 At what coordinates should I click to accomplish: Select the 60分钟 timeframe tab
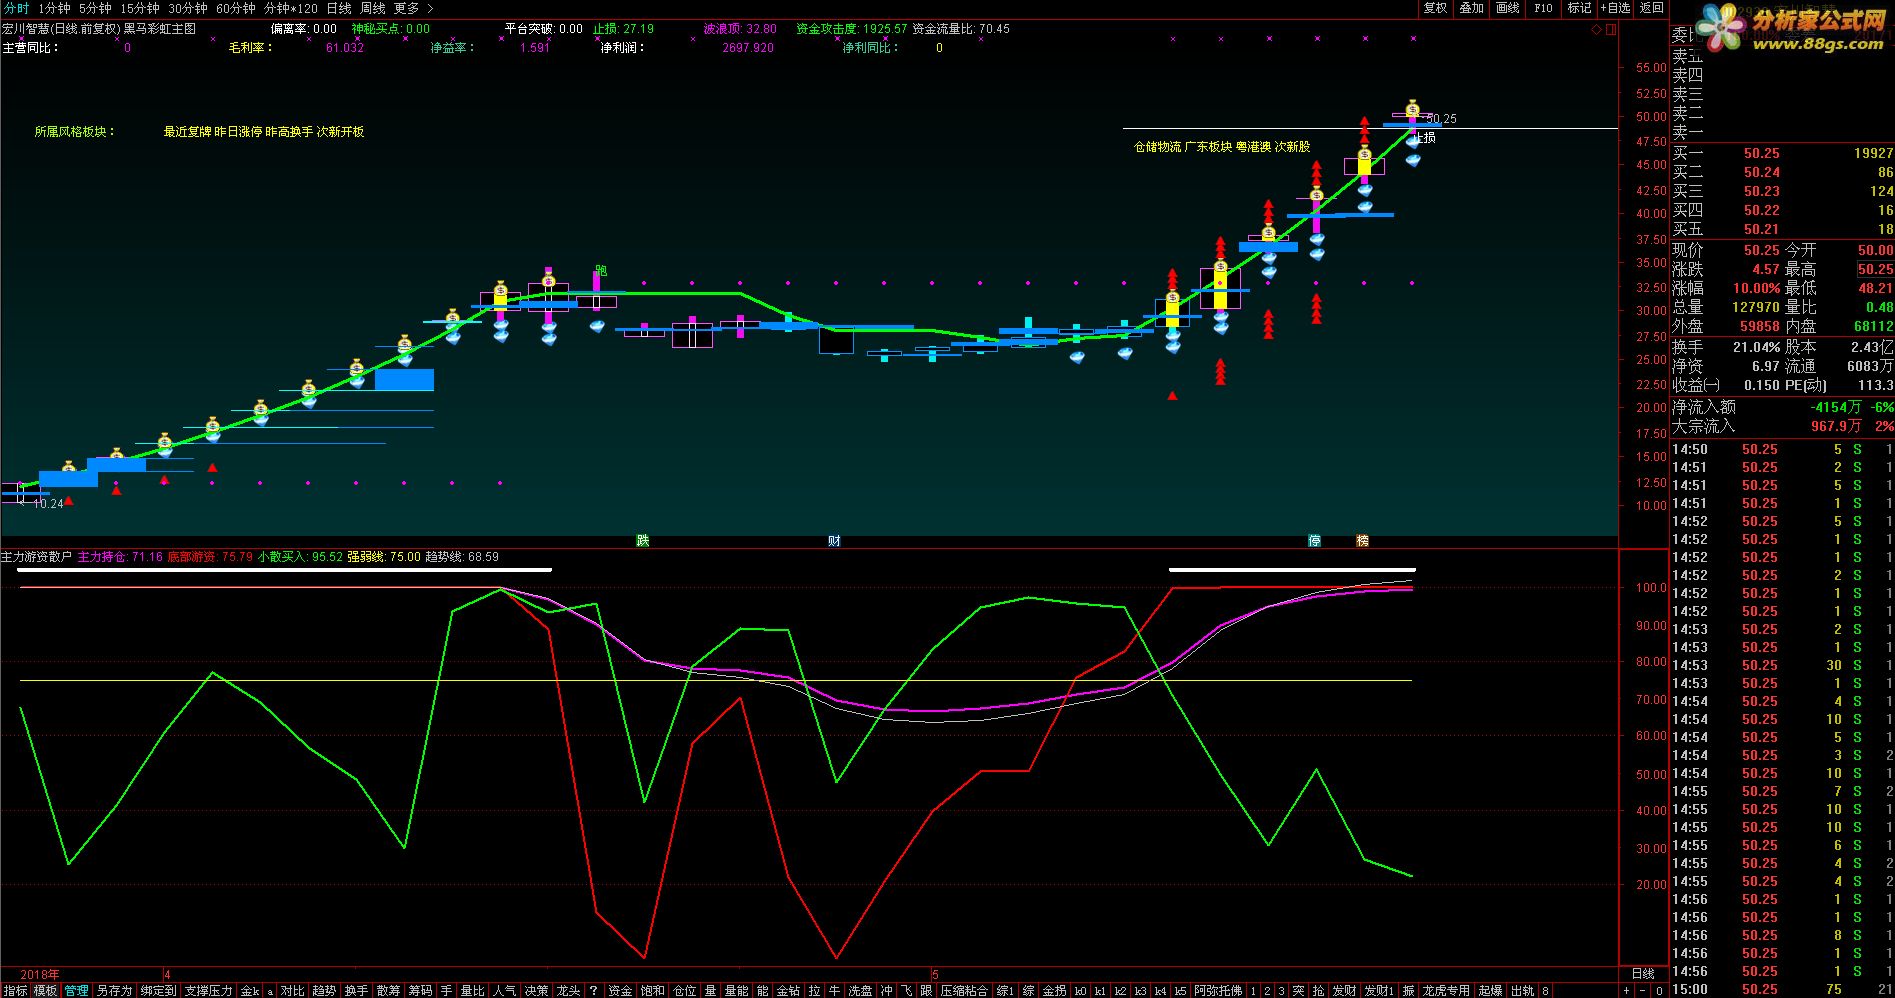tap(236, 8)
